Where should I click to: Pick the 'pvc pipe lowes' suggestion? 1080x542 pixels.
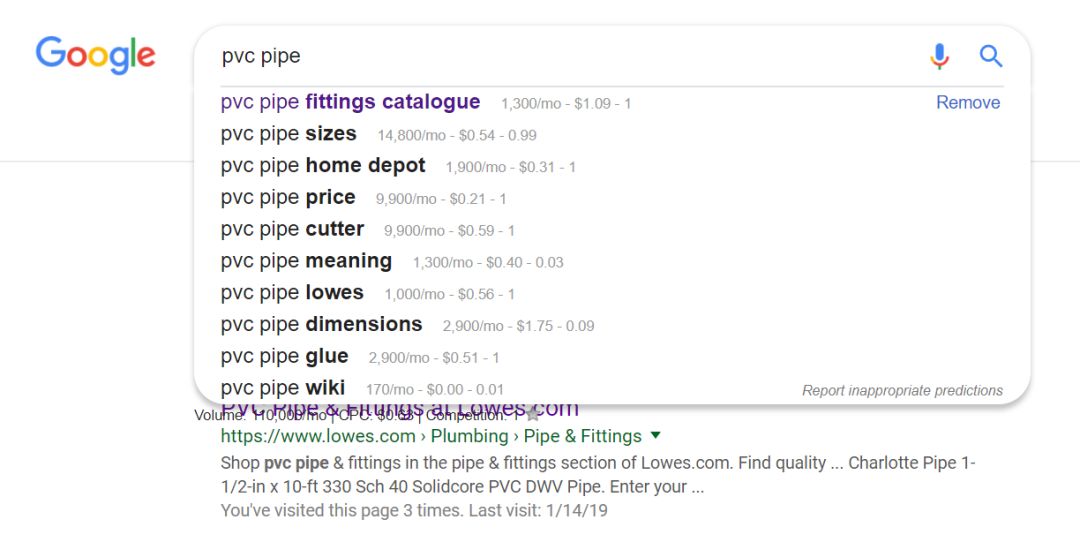[292, 293]
